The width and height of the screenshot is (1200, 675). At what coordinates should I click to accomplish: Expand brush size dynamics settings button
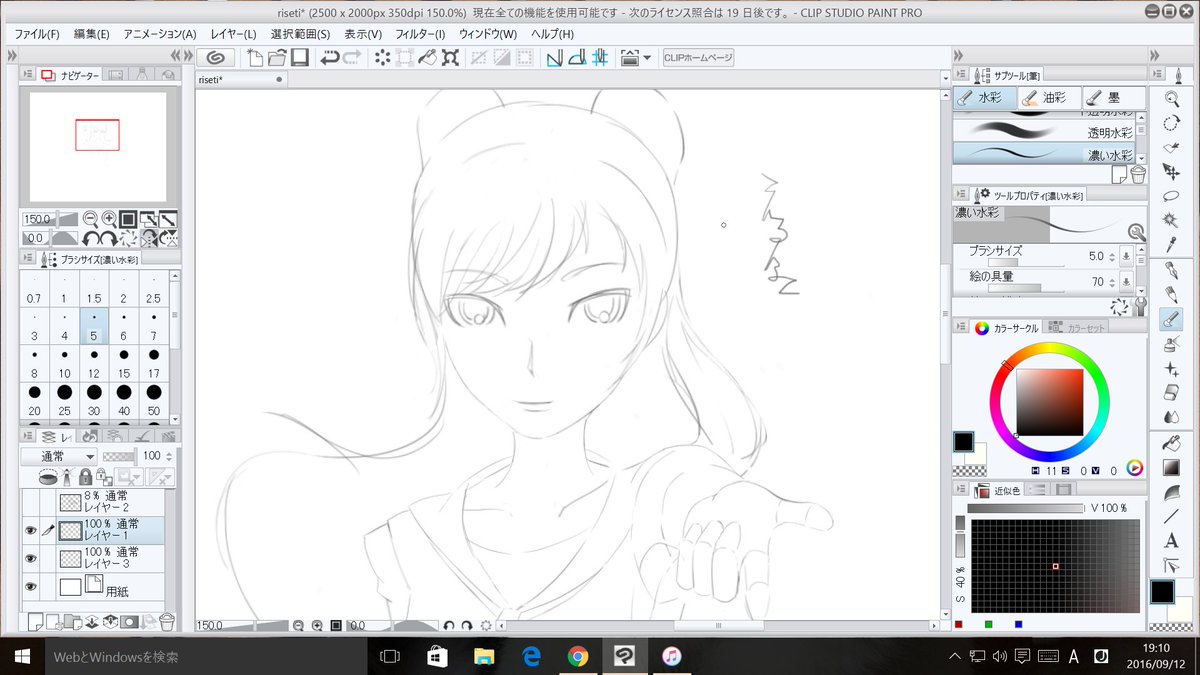coord(1126,256)
